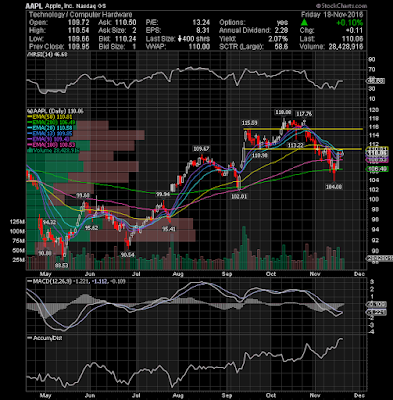This screenshot has width=393, height=400.
Task: Click the Prev Close value 109.95
Action: click(x=79, y=47)
